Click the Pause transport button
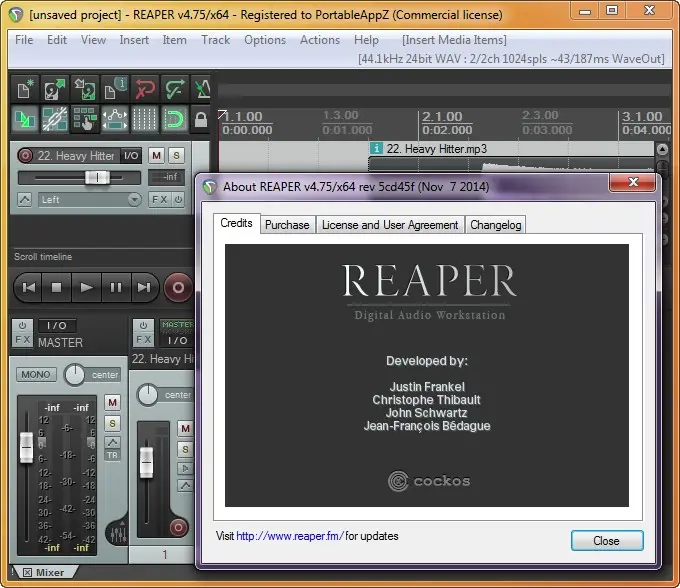680x588 pixels. click(116, 287)
